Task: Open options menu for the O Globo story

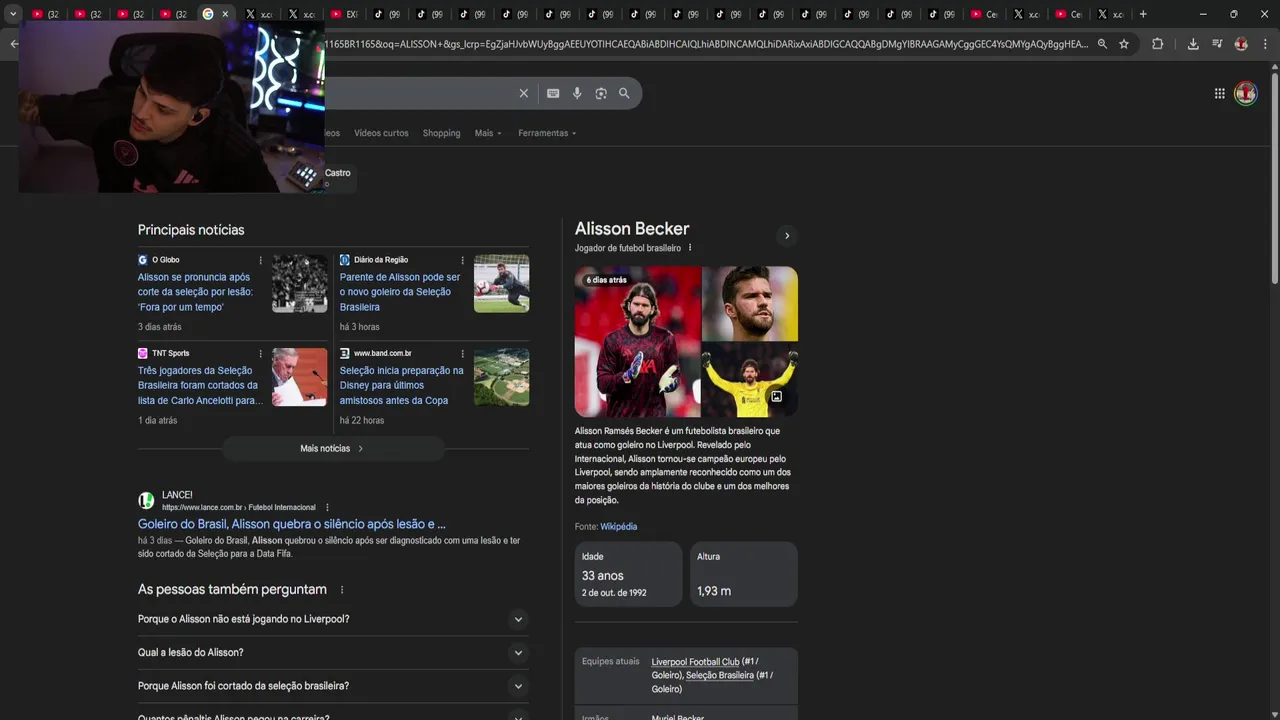Action: (260, 260)
